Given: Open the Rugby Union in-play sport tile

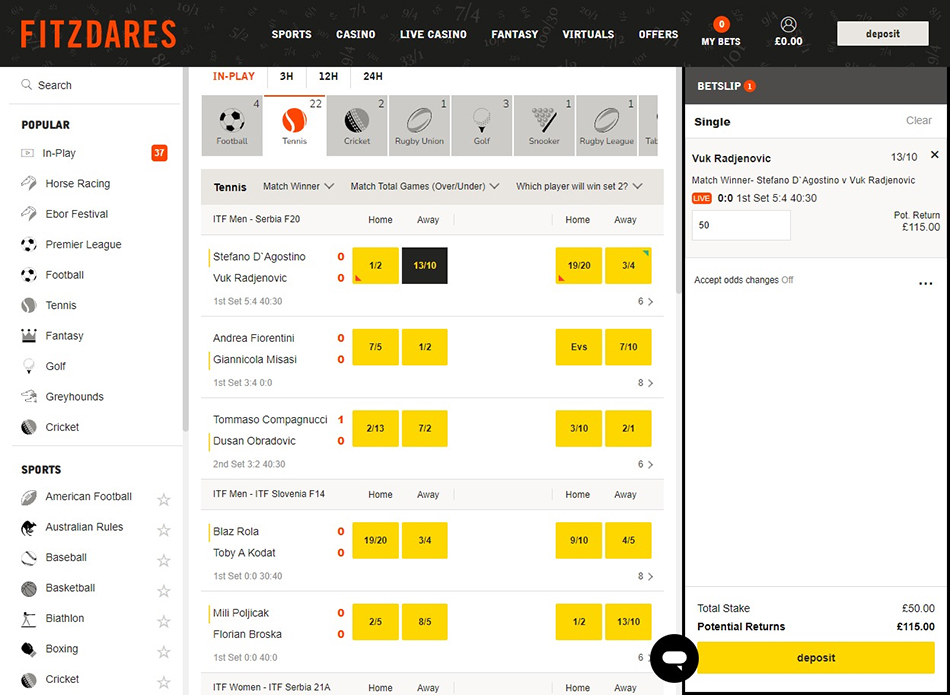Looking at the screenshot, I should [419, 126].
